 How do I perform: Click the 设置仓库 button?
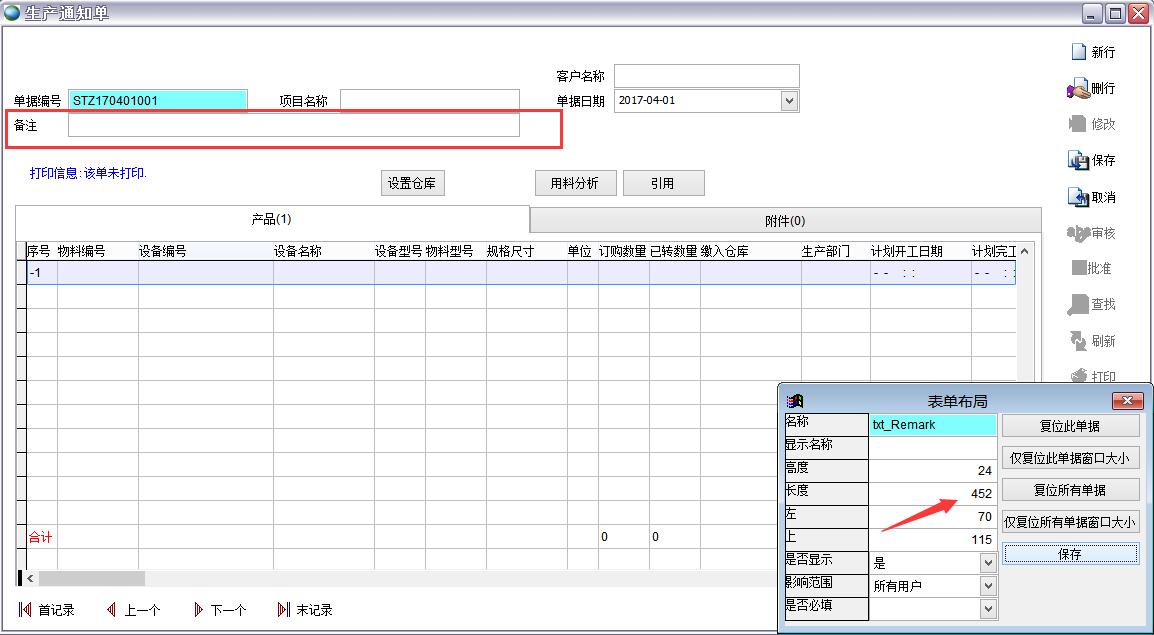[x=413, y=184]
